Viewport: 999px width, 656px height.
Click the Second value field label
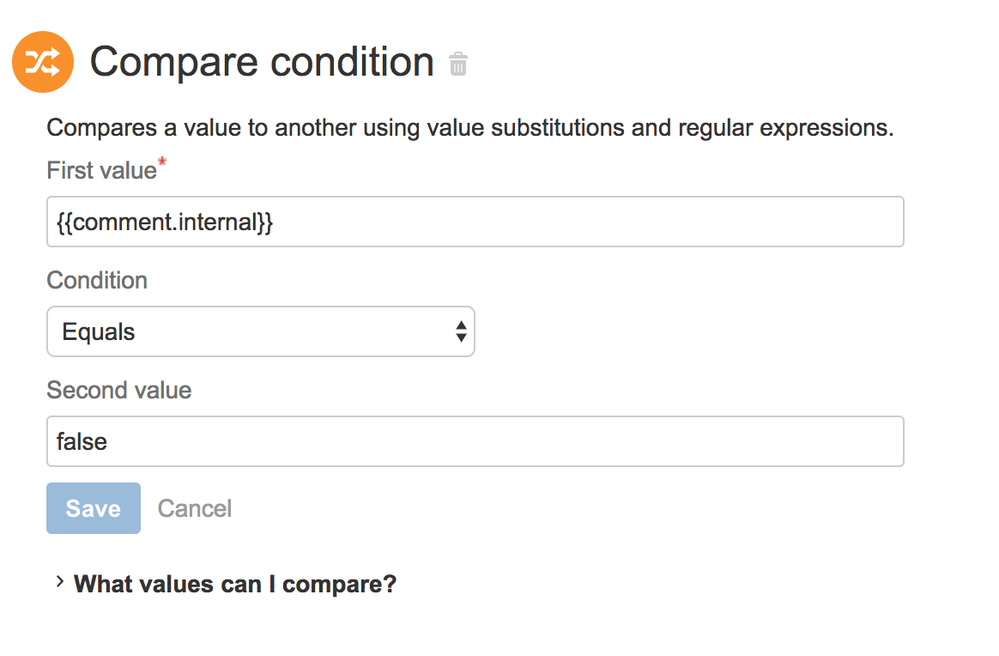click(119, 390)
